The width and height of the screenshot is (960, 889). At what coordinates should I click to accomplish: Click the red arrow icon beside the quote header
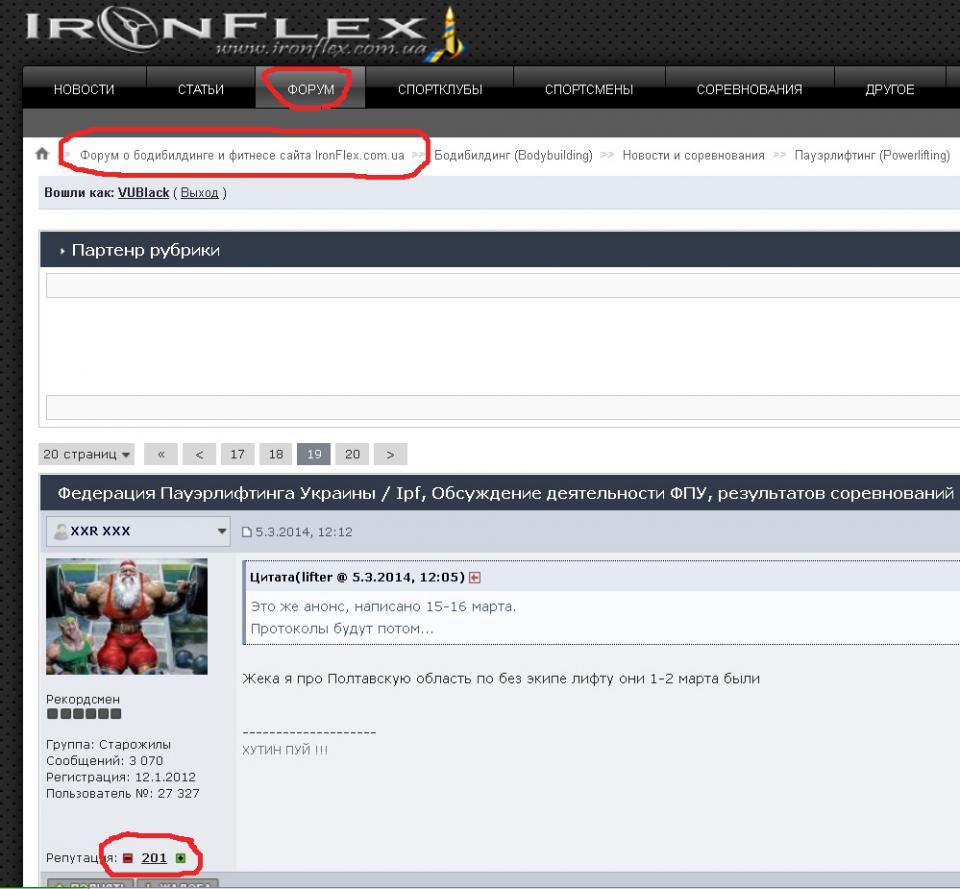[475, 577]
